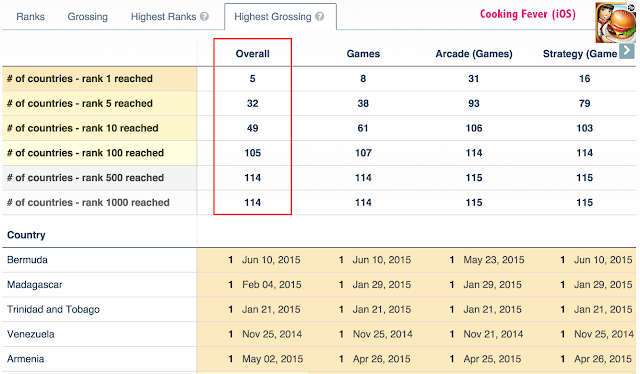The height and width of the screenshot is (374, 640).
Task: Click Venezuela Overall date Nov 25, 2014
Action: tap(272, 334)
